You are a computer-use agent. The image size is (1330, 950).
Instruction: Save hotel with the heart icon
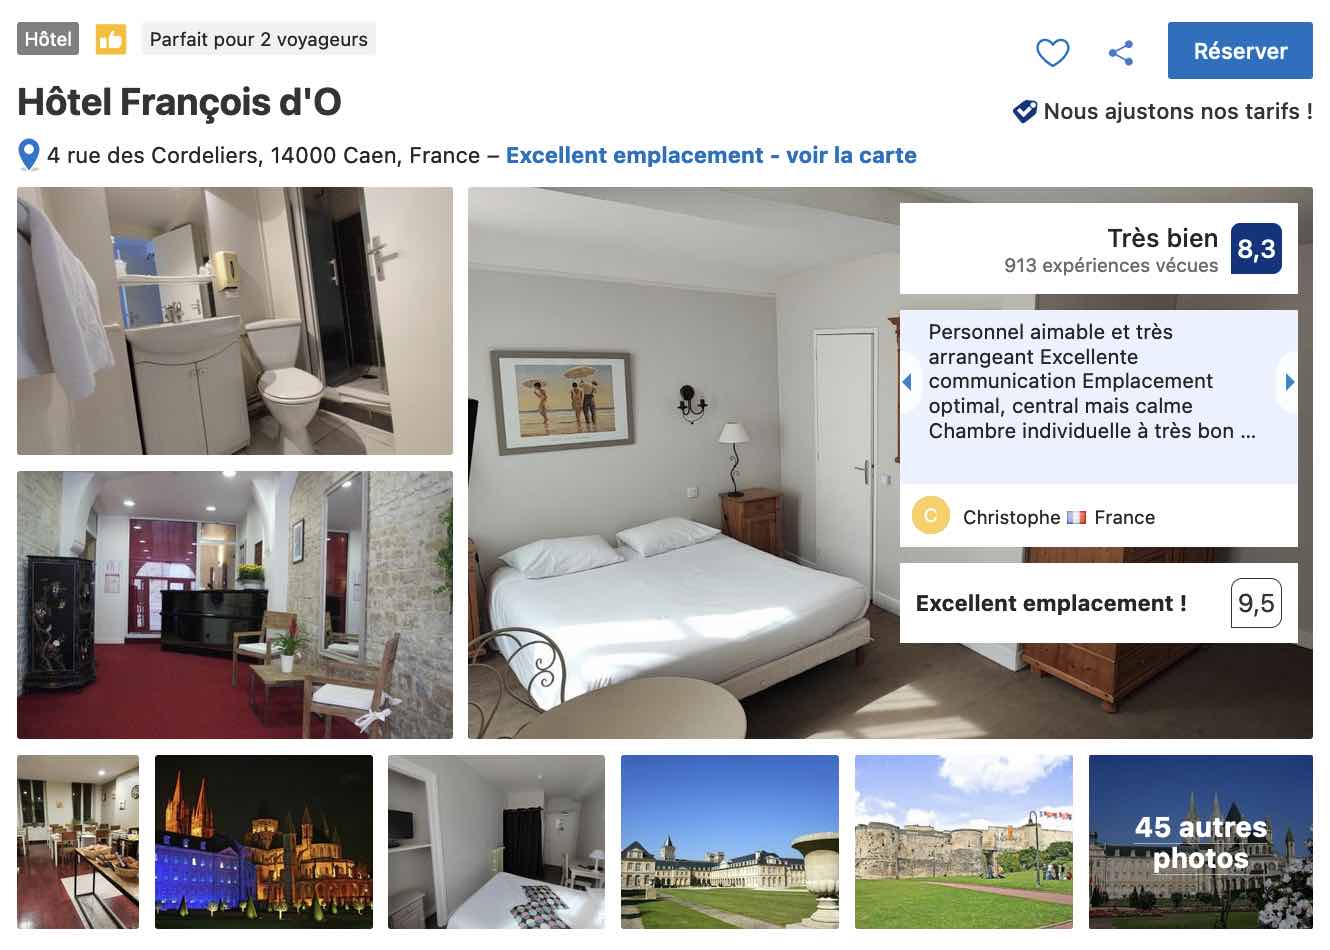(x=1052, y=52)
